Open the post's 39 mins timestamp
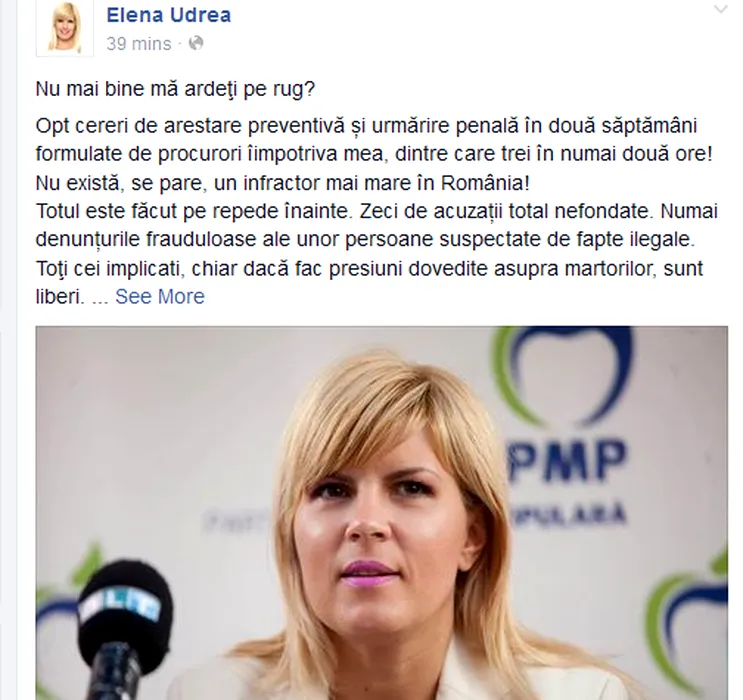Screen dimensions: 743x700 (138, 44)
